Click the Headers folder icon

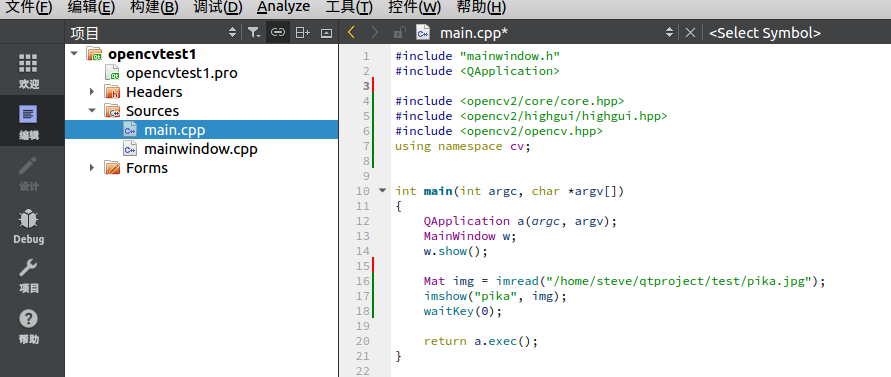(112, 92)
